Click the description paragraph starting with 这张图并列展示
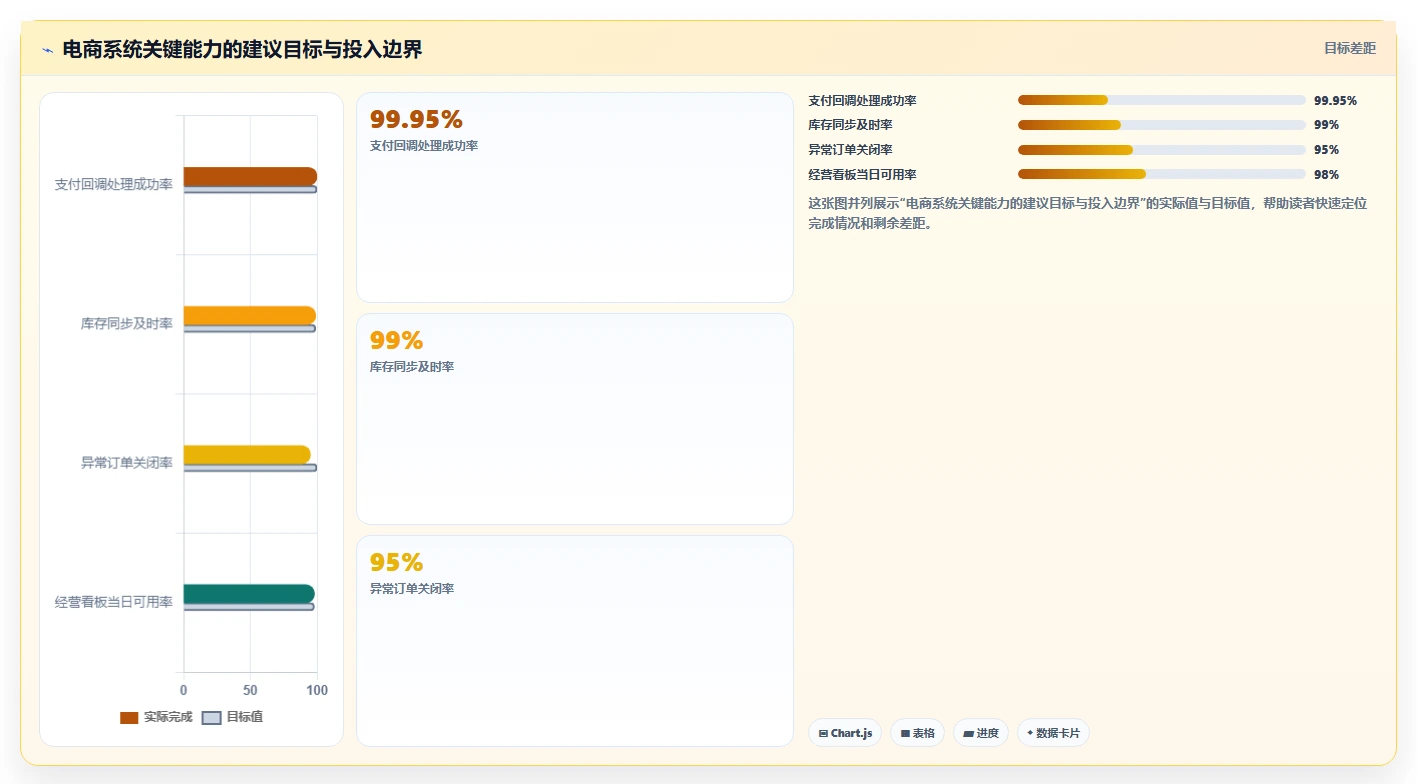1417x784 pixels. click(1088, 213)
